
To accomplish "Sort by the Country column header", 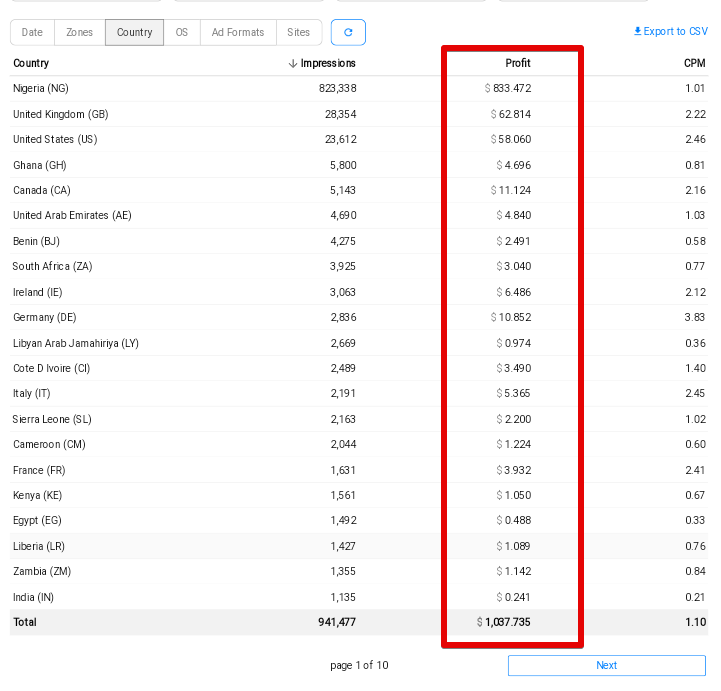I will point(31,64).
